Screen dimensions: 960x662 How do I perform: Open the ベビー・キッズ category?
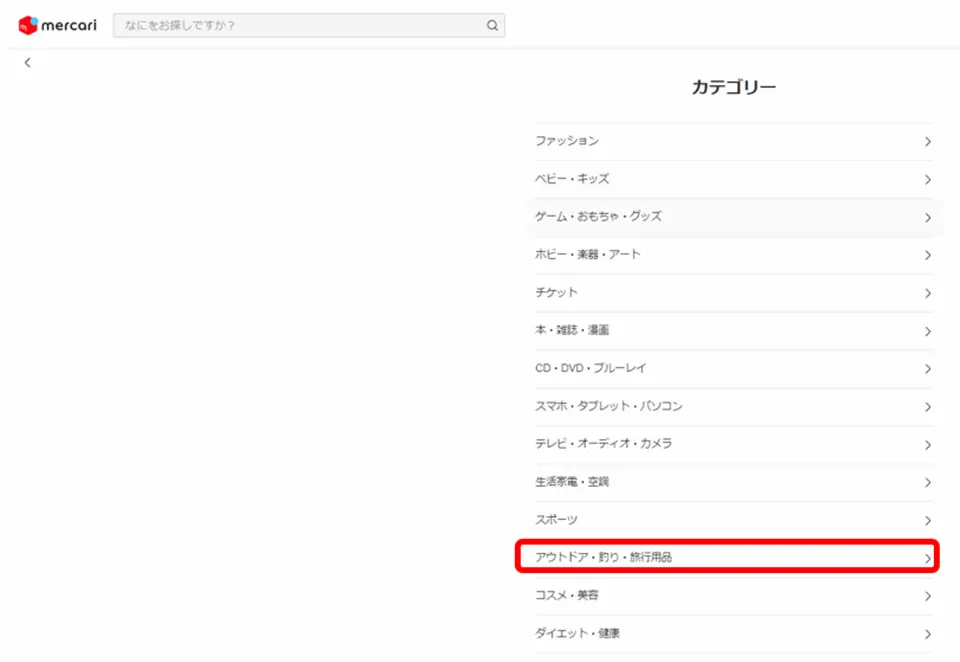572,179
